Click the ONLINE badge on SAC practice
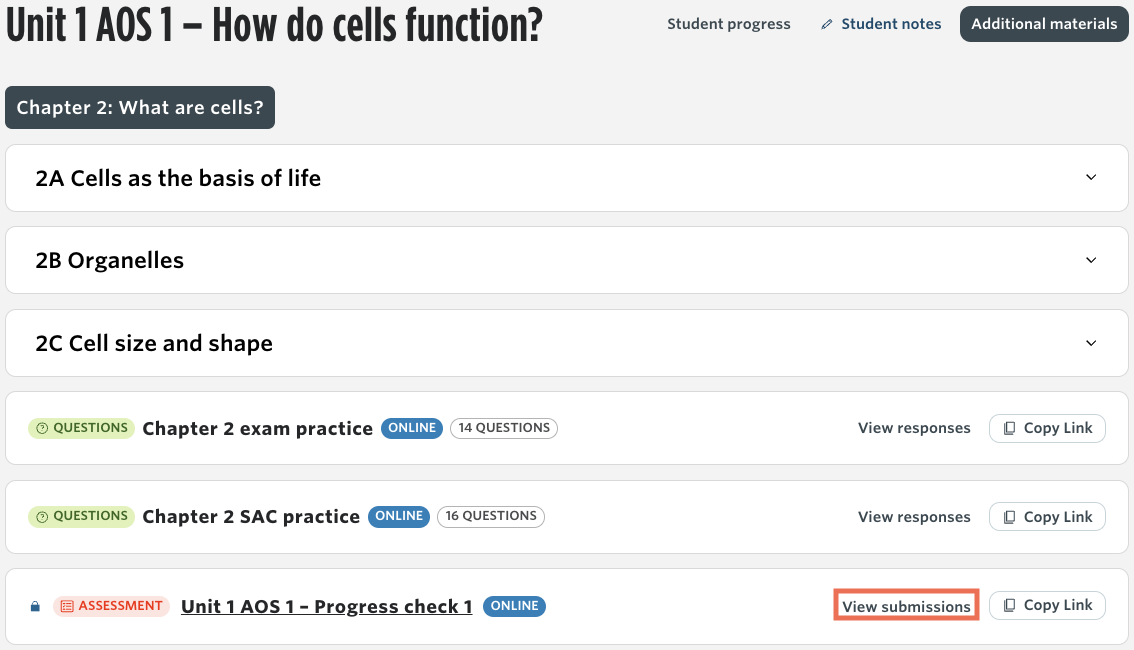 click(399, 516)
